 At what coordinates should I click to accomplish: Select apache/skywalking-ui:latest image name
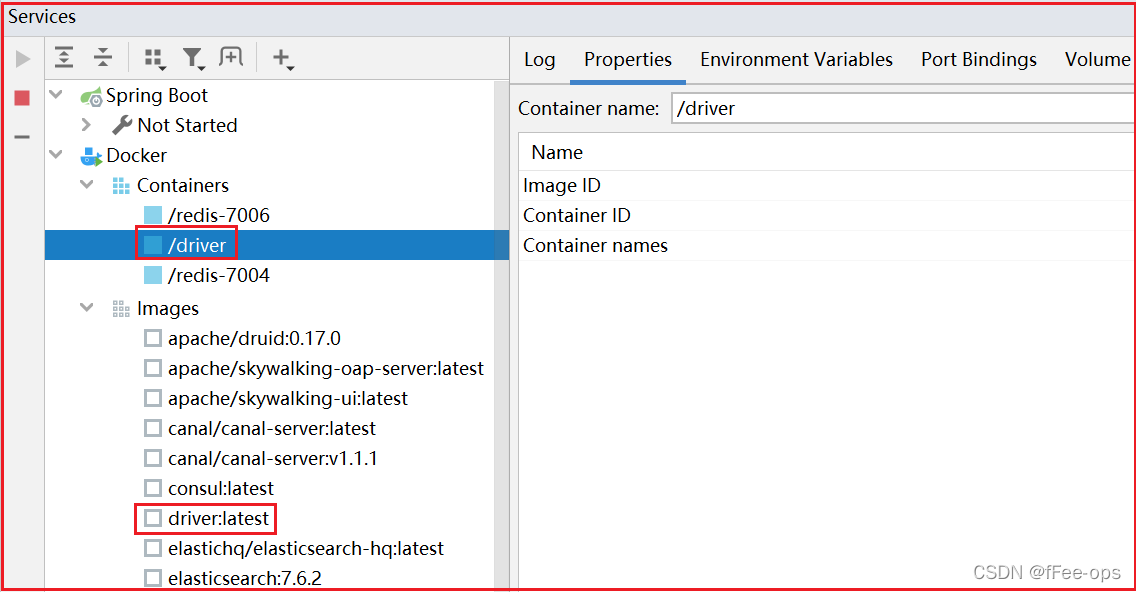pos(288,399)
